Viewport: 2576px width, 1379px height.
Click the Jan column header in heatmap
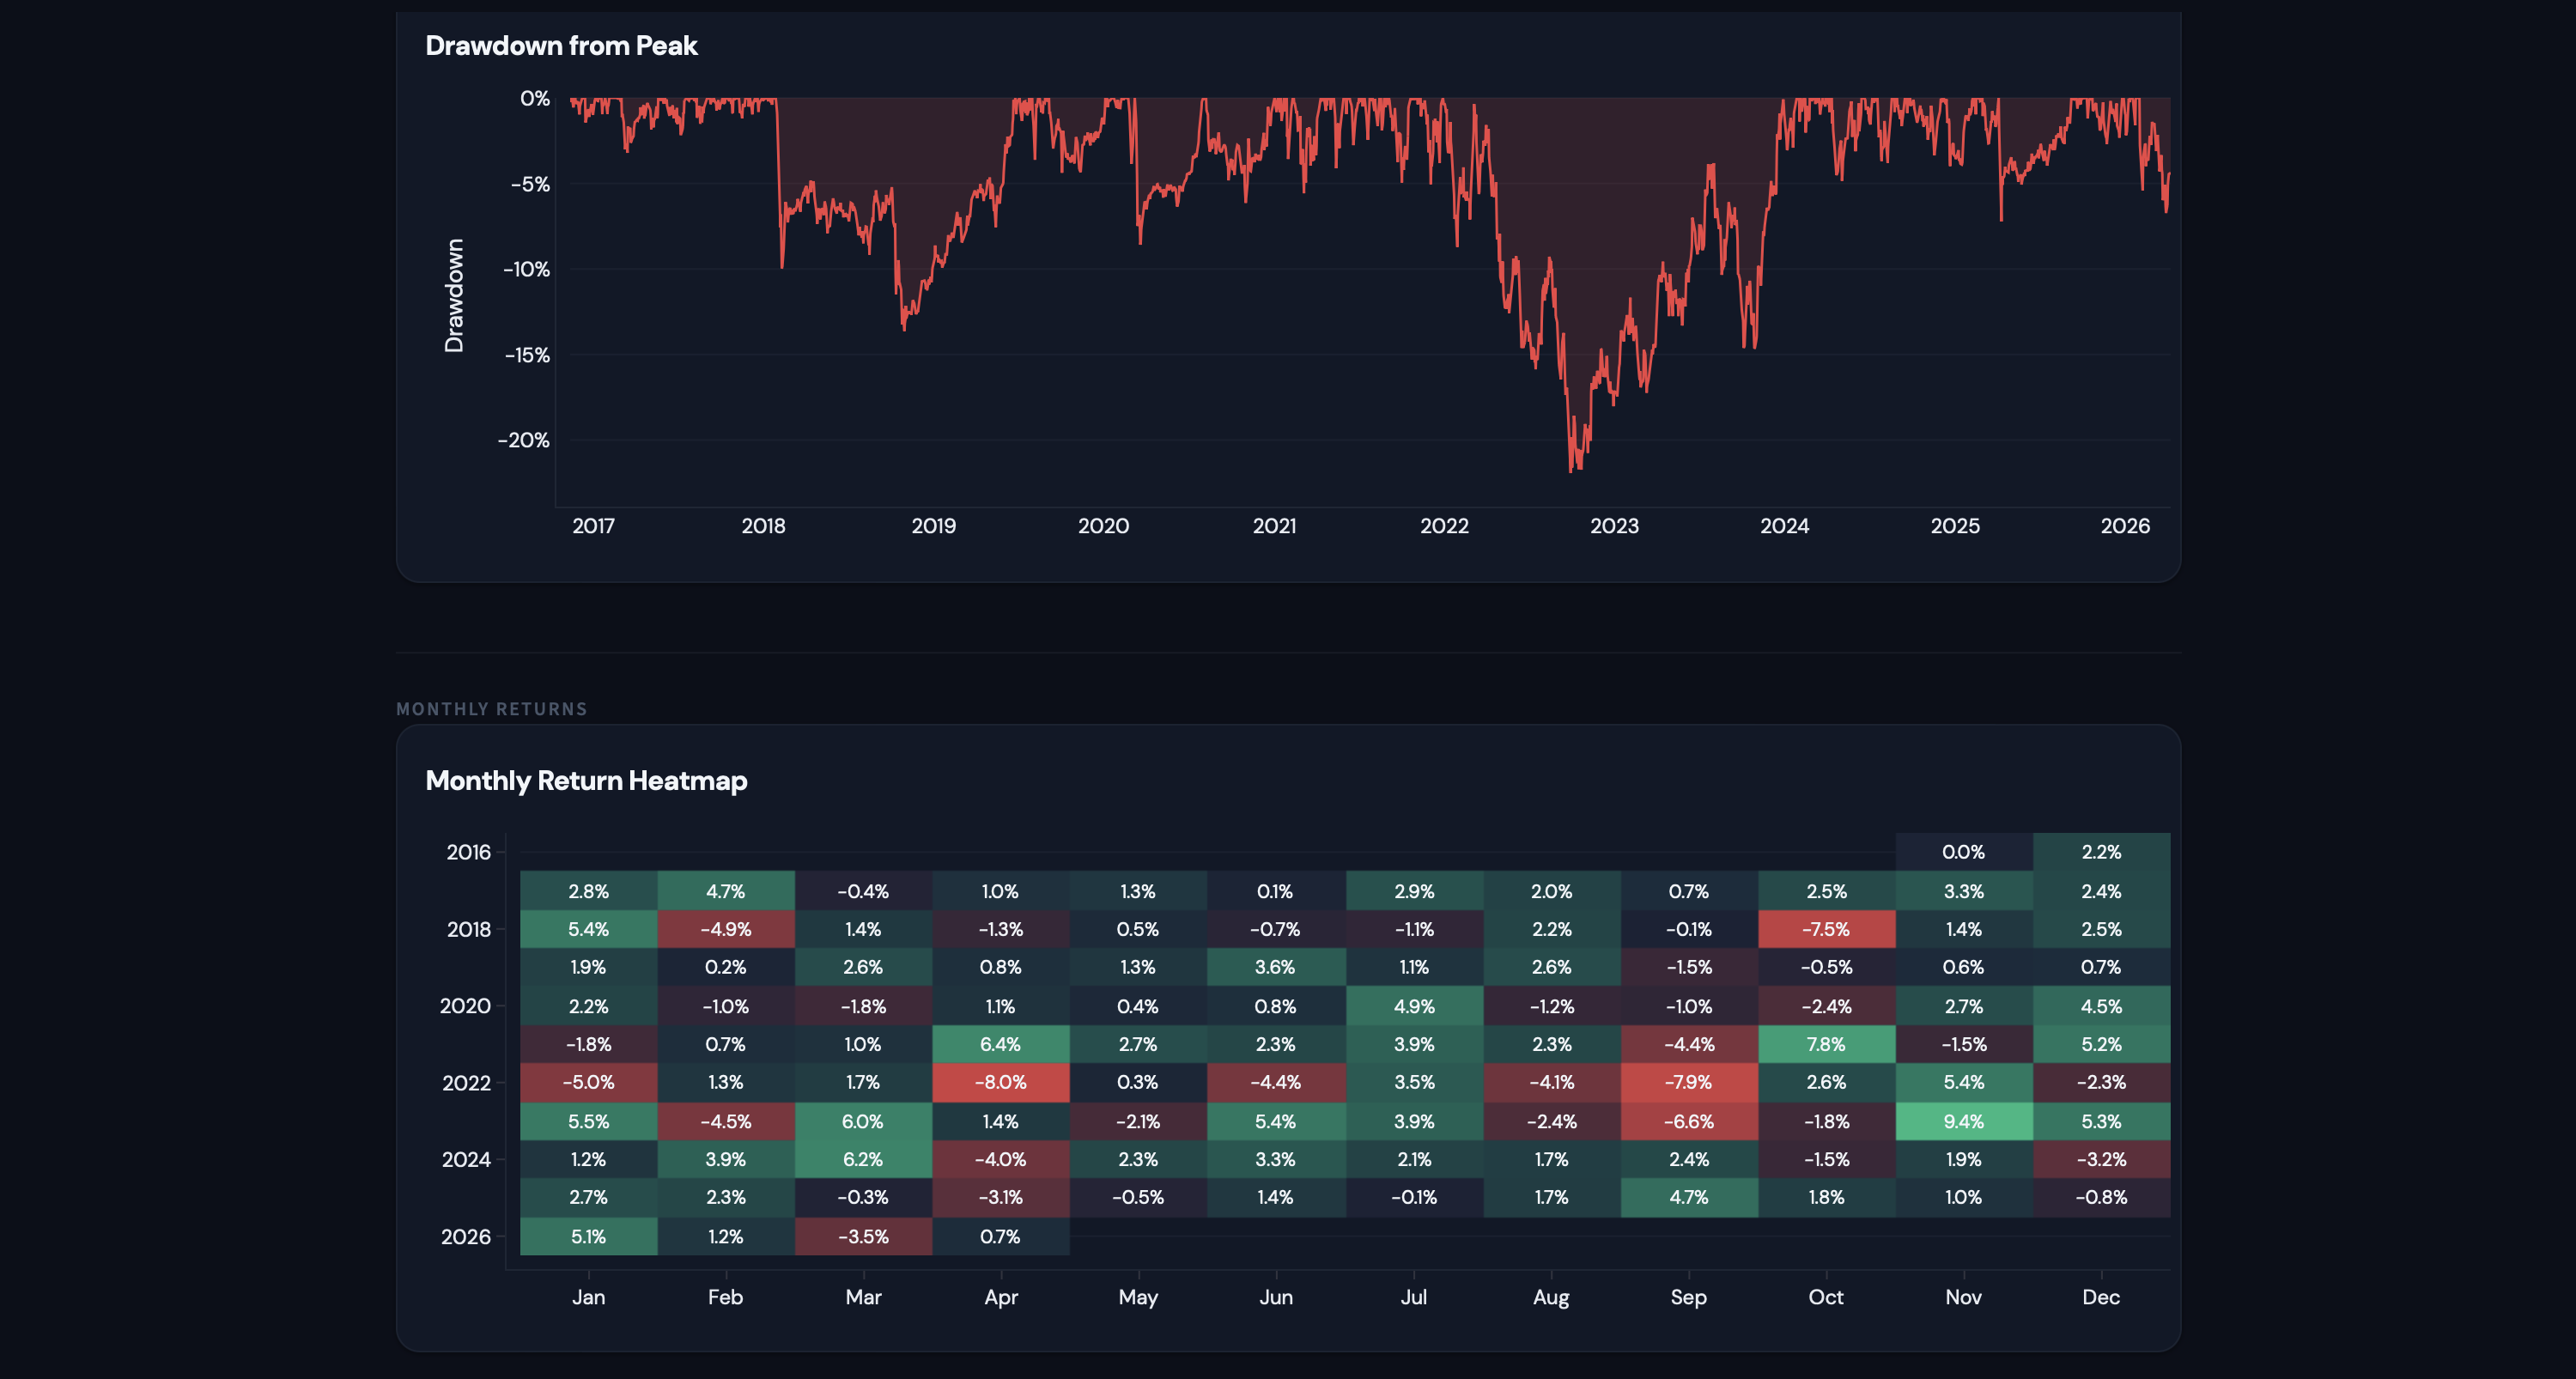pyautogui.click(x=589, y=1296)
